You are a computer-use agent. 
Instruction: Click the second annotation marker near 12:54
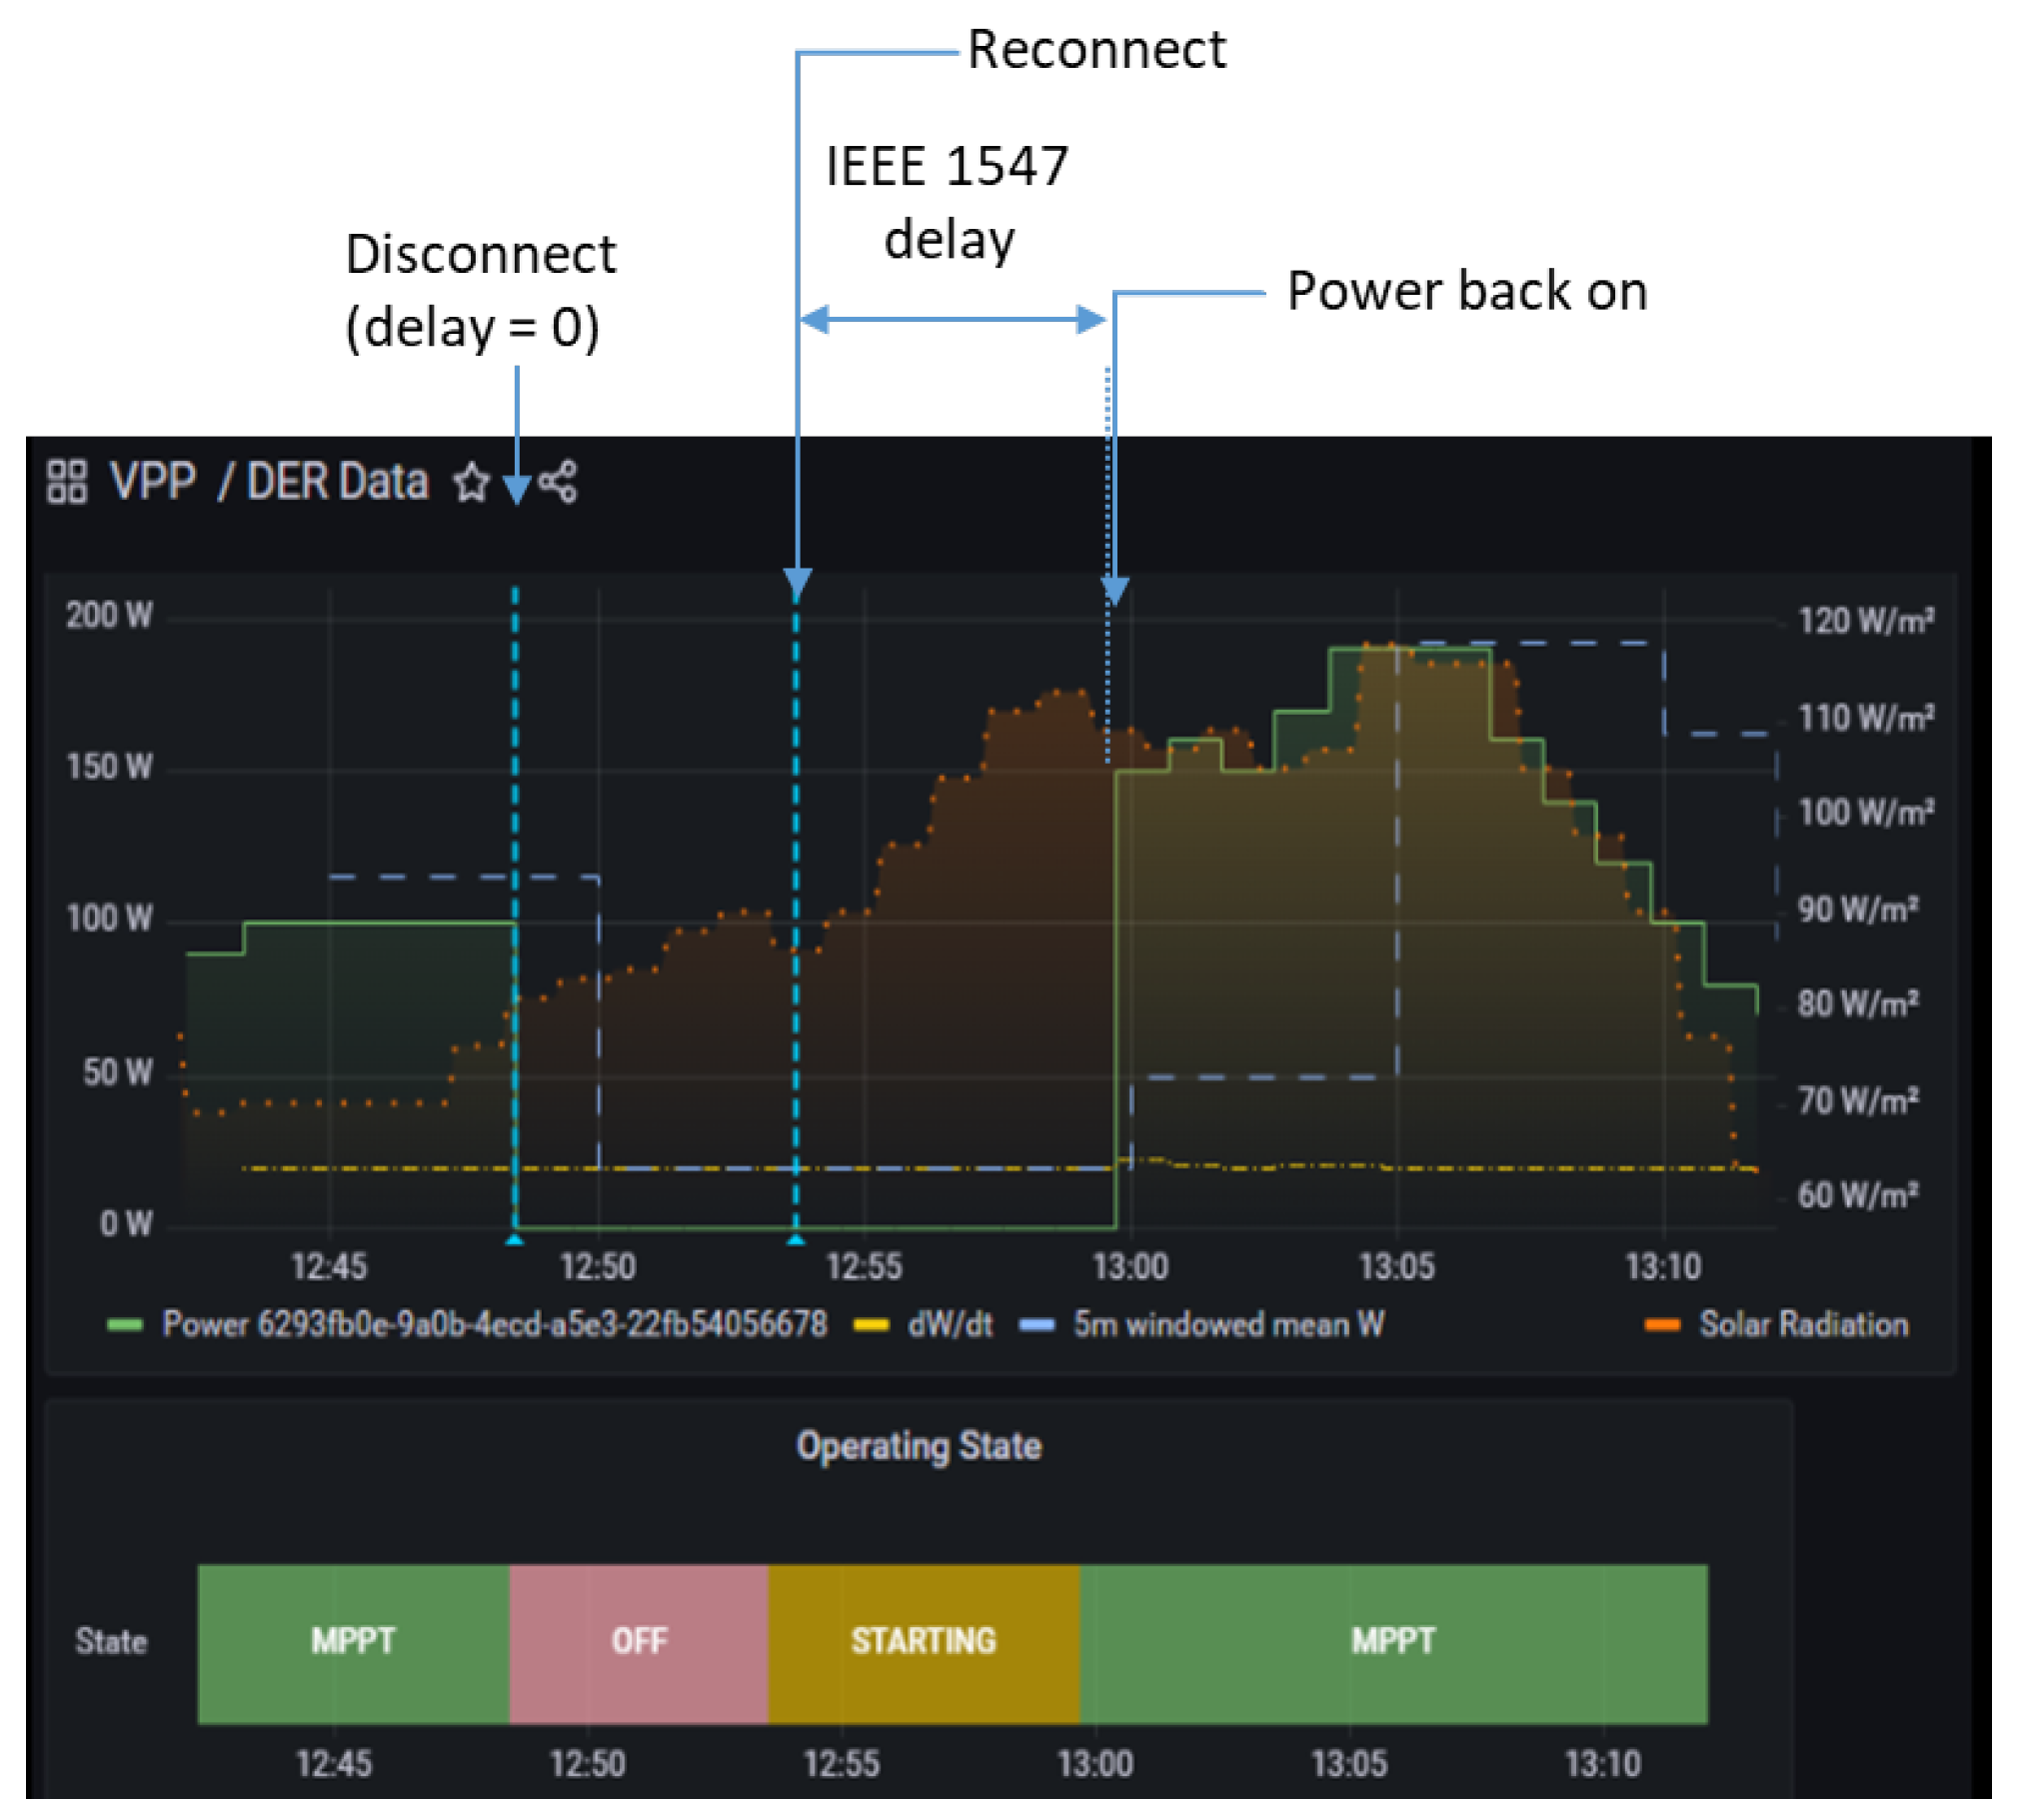click(796, 1241)
